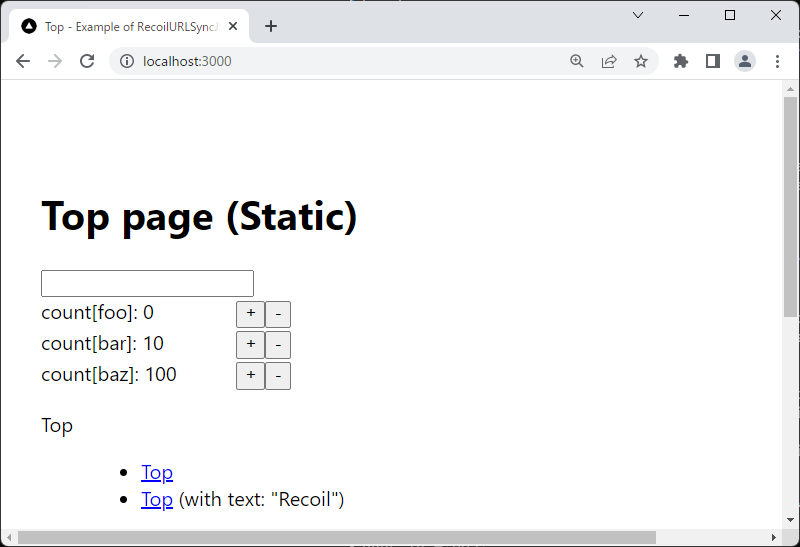Maximize the browser window
Viewport: 800px width, 547px height.
click(x=730, y=15)
